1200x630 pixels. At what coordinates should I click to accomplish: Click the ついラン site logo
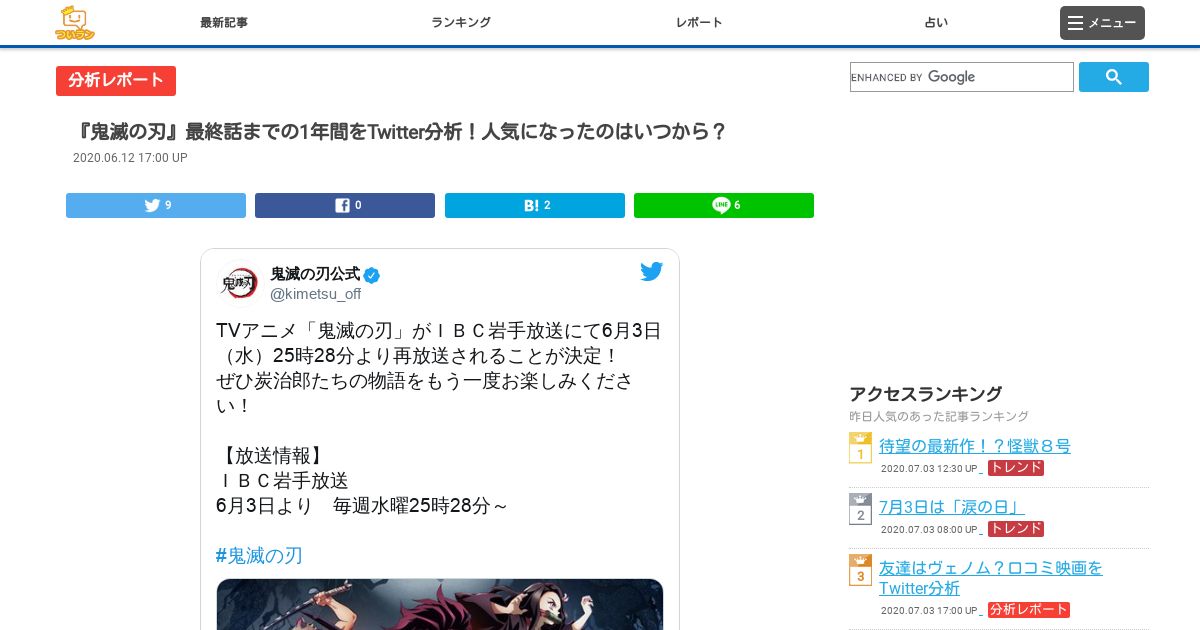pos(75,23)
